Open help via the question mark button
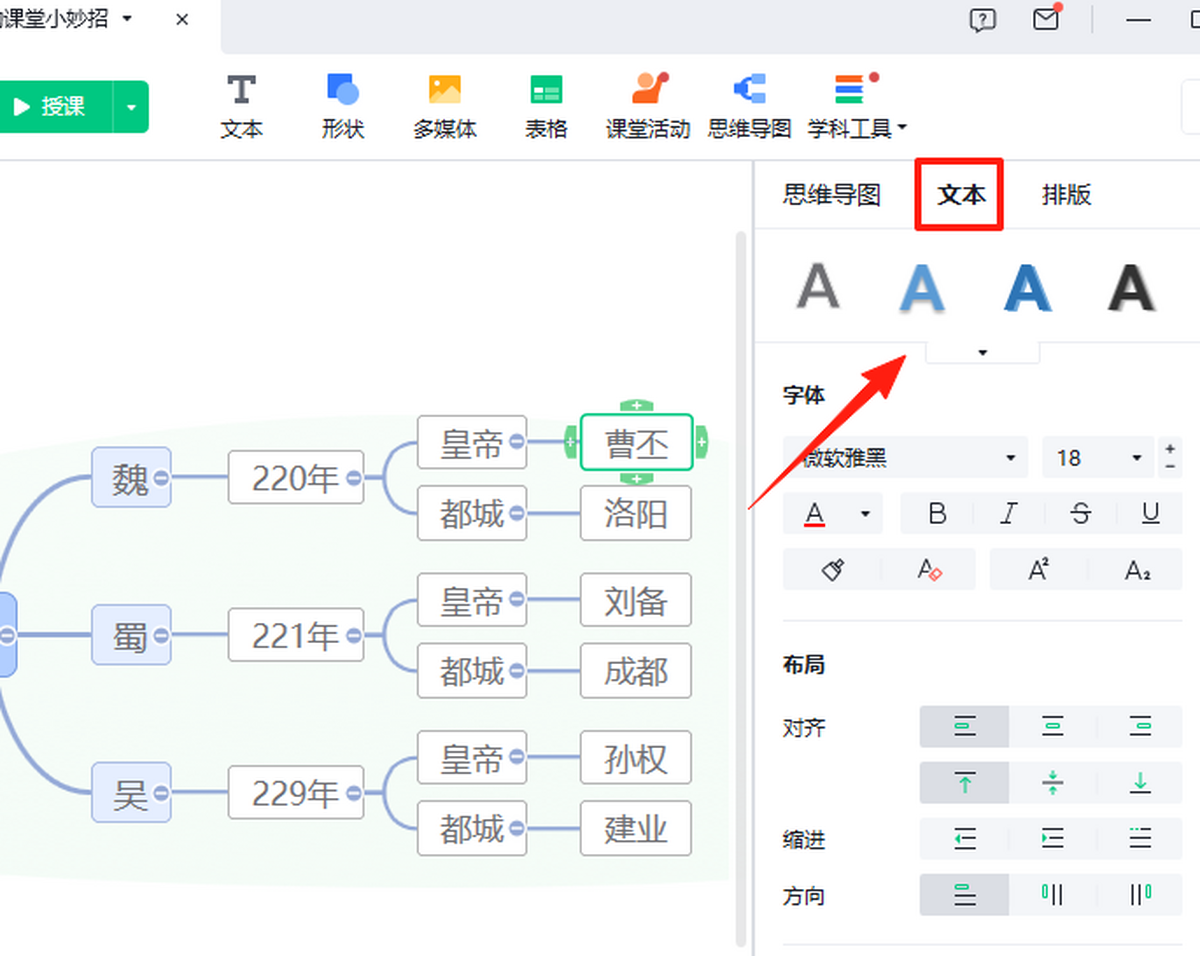This screenshot has width=1200, height=956. [982, 19]
